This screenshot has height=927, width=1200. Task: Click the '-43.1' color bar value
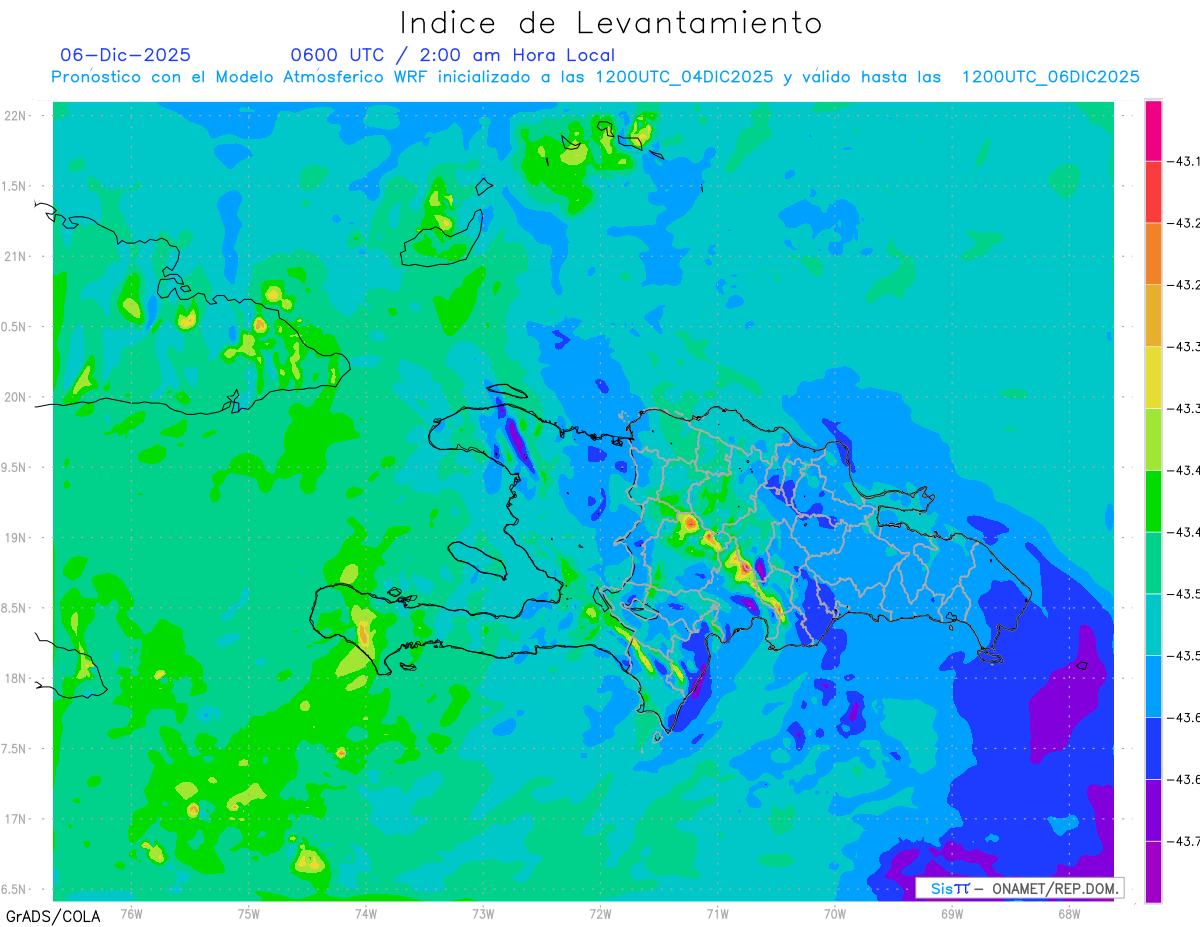(1184, 161)
